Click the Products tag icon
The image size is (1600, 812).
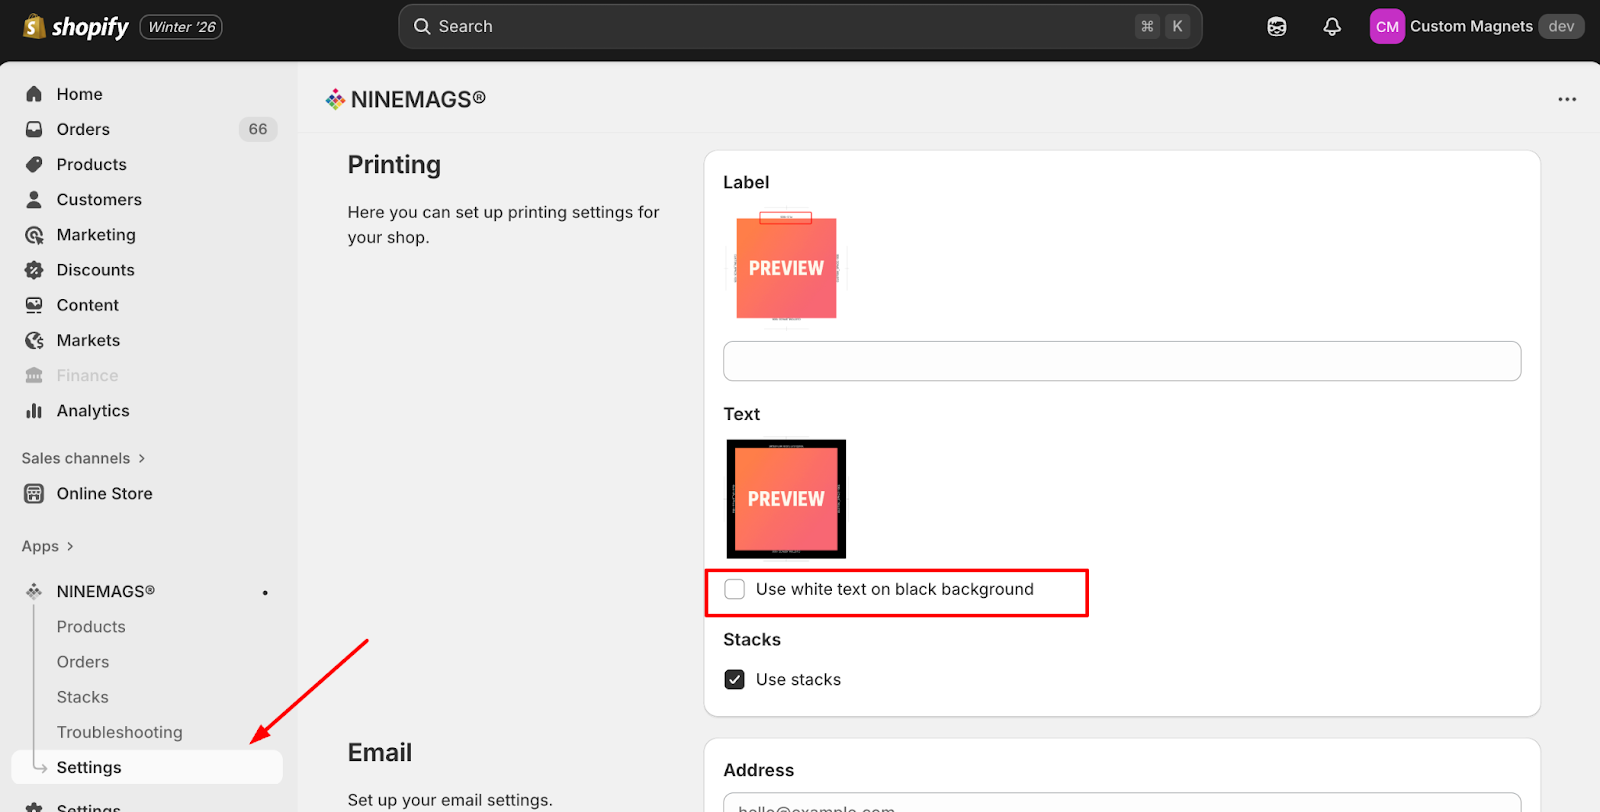pyautogui.click(x=34, y=164)
